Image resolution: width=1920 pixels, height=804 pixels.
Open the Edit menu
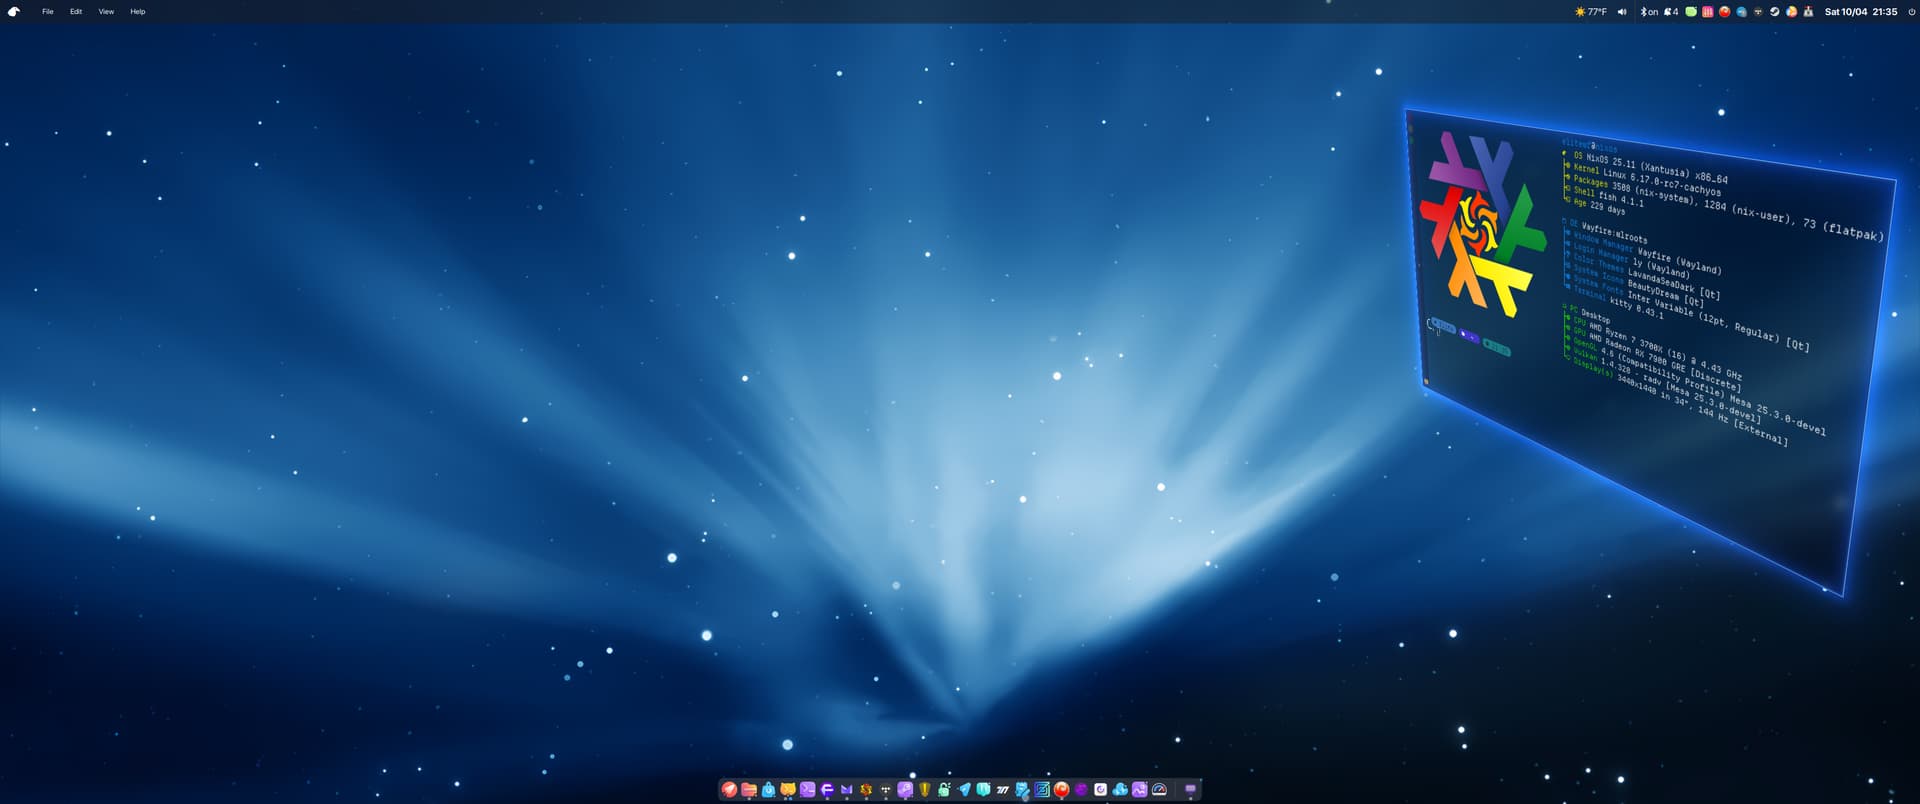76,12
